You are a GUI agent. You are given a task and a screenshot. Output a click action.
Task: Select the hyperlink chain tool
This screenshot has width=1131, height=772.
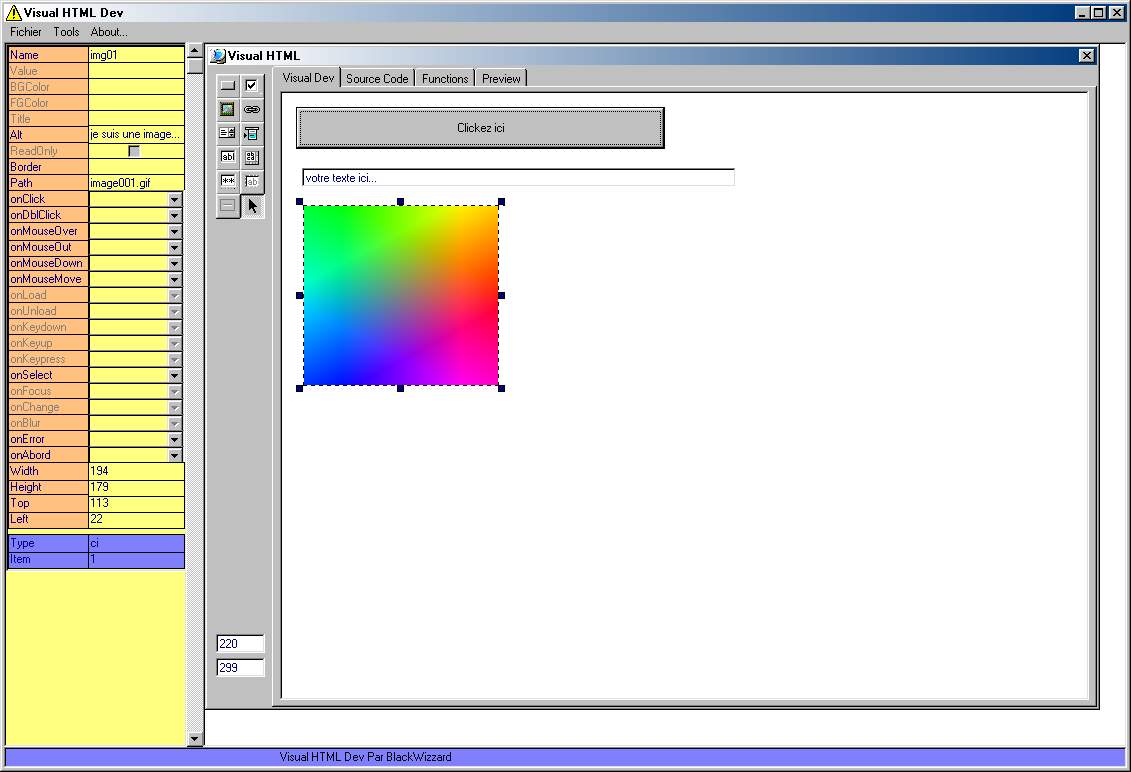coord(252,110)
